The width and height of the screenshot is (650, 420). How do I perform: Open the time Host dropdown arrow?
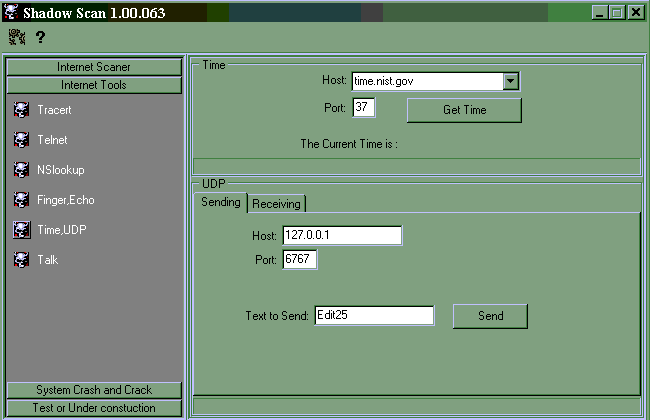tap(510, 81)
